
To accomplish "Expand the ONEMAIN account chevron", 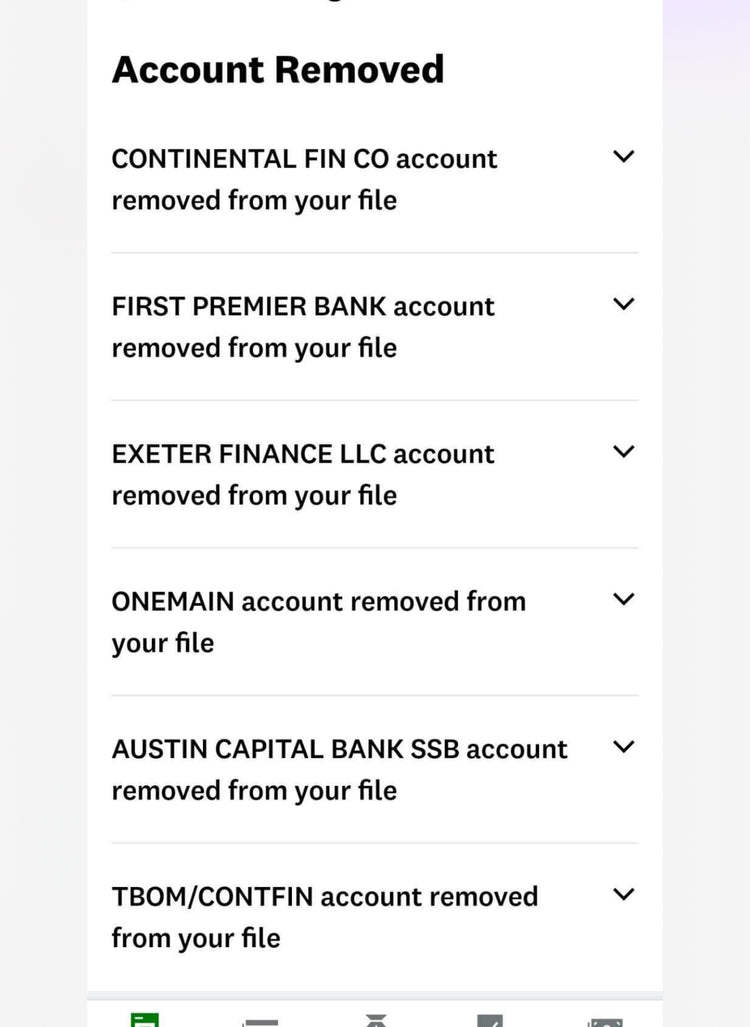I will (x=623, y=600).
